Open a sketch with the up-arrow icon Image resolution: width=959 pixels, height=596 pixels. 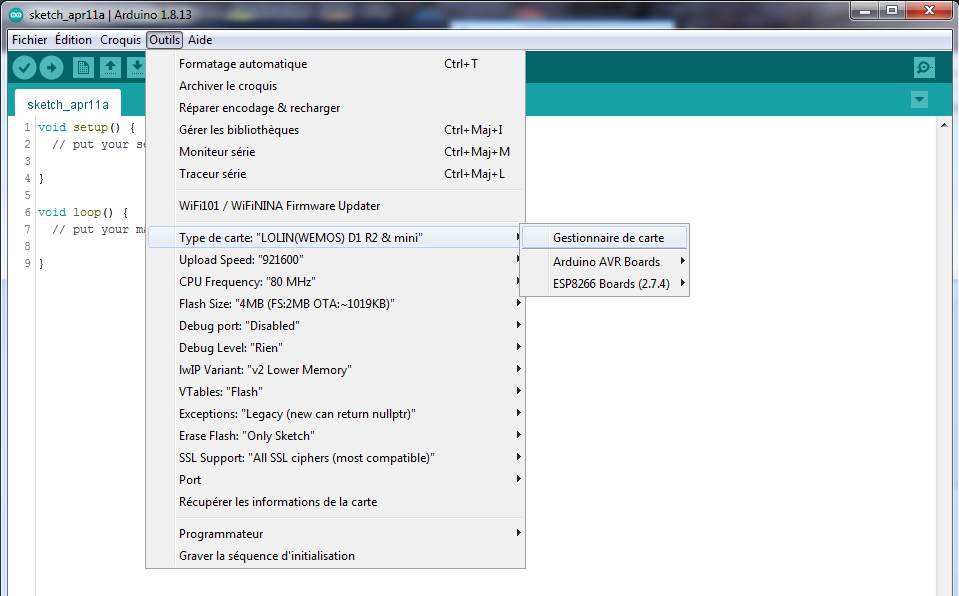pyautogui.click(x=110, y=67)
